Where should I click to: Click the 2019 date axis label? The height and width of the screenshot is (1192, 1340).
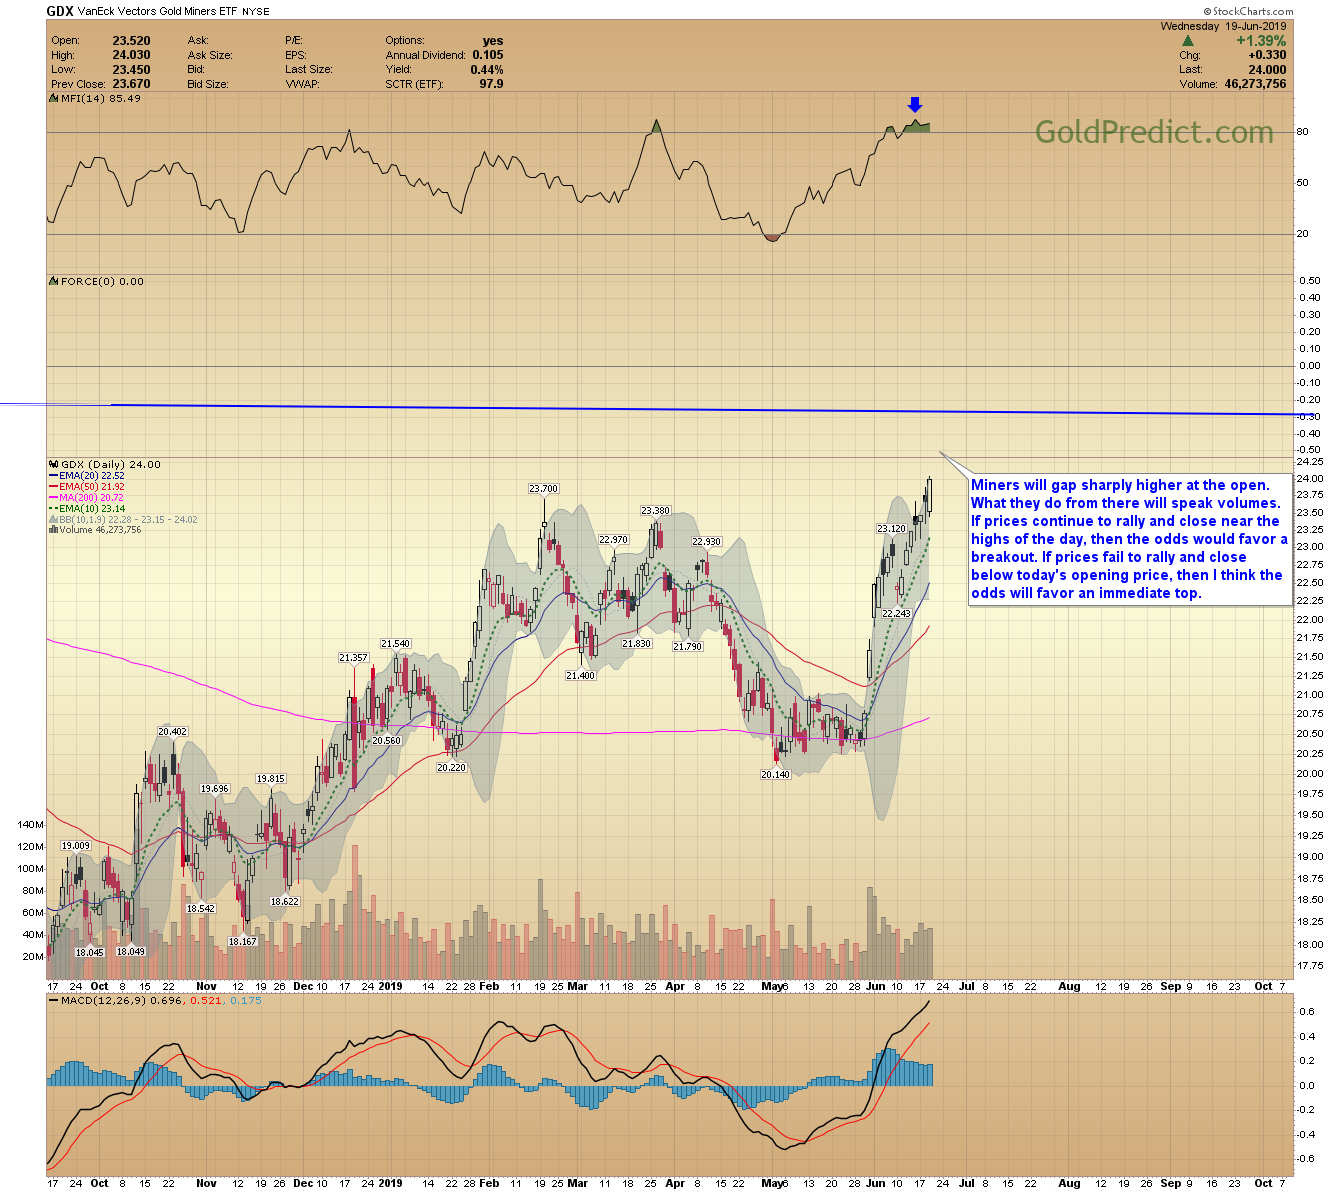390,987
